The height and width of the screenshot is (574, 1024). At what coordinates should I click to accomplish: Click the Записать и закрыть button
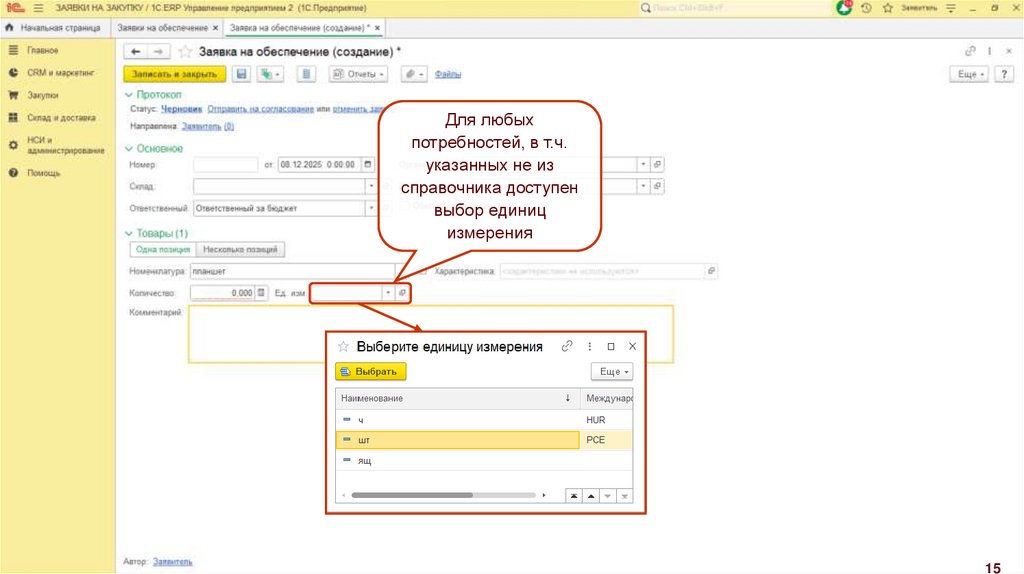point(174,74)
